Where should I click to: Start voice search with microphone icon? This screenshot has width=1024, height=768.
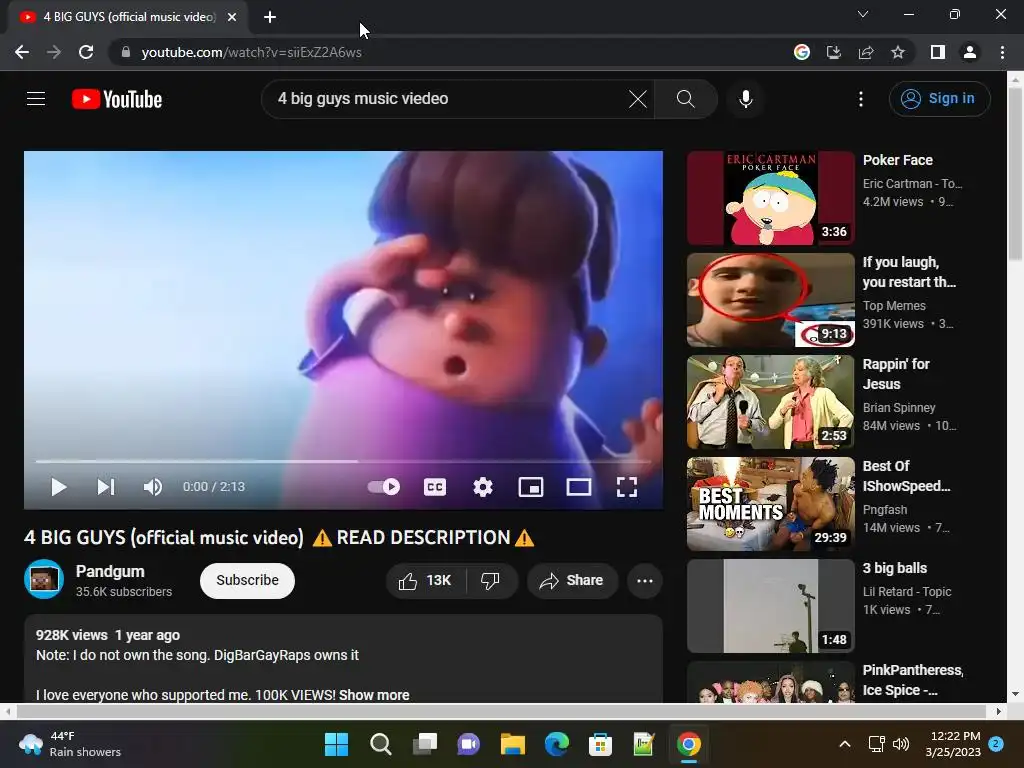click(x=745, y=99)
